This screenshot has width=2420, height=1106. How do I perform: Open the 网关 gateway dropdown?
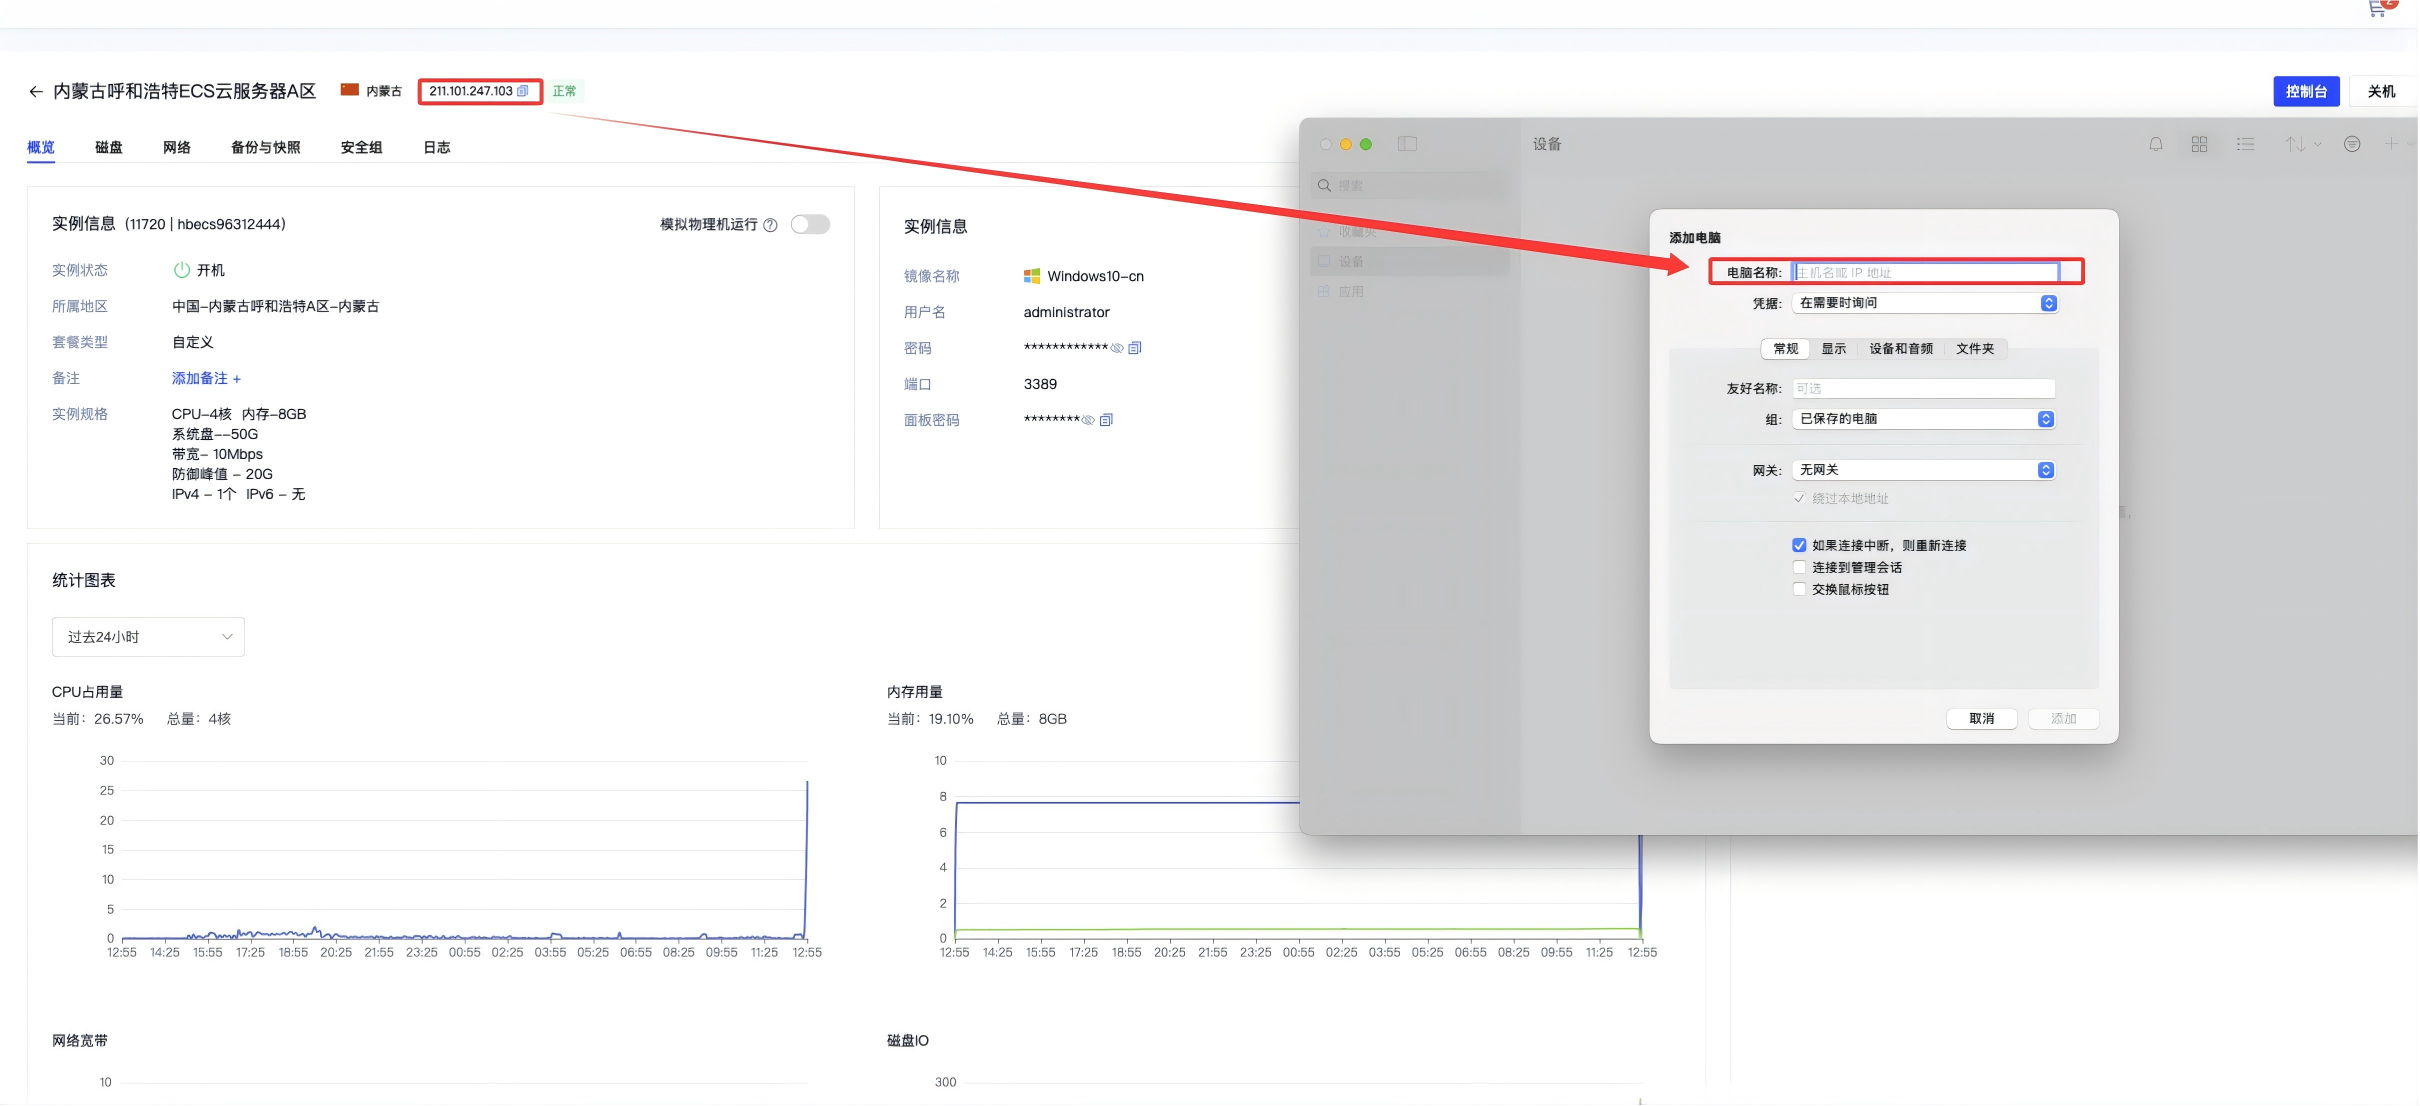[1923, 470]
